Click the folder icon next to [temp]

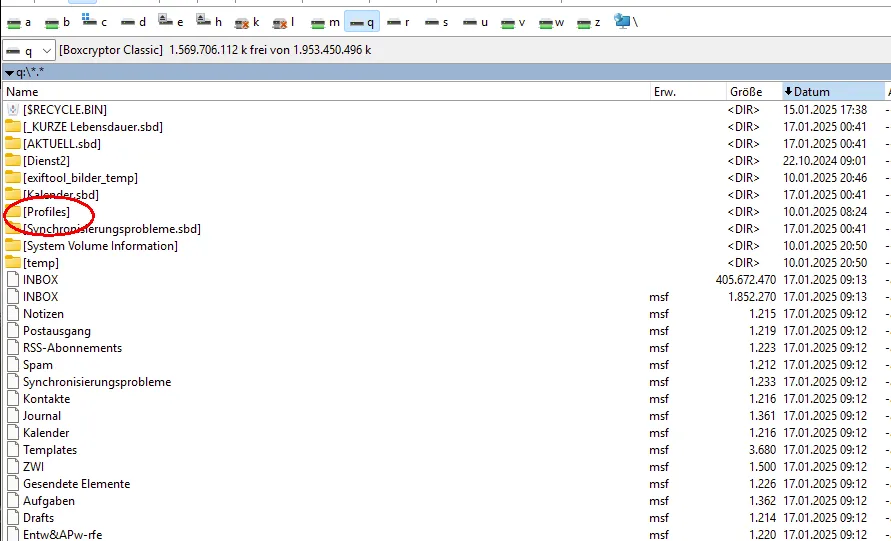point(13,263)
